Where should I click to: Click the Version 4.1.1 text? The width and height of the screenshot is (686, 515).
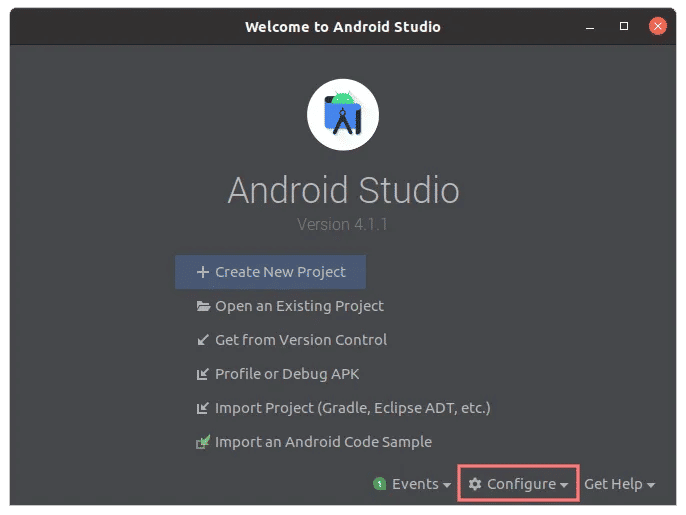tap(343, 224)
